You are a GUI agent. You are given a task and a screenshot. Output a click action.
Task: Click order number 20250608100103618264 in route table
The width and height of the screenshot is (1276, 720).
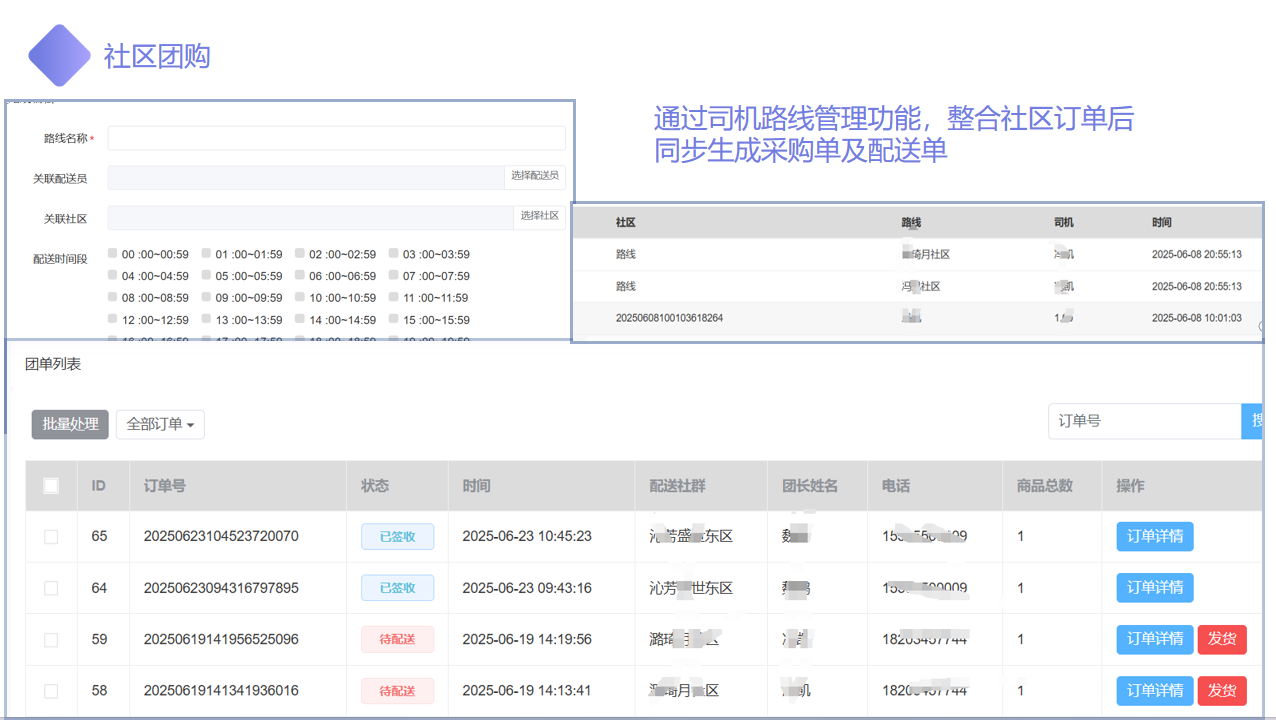669,318
